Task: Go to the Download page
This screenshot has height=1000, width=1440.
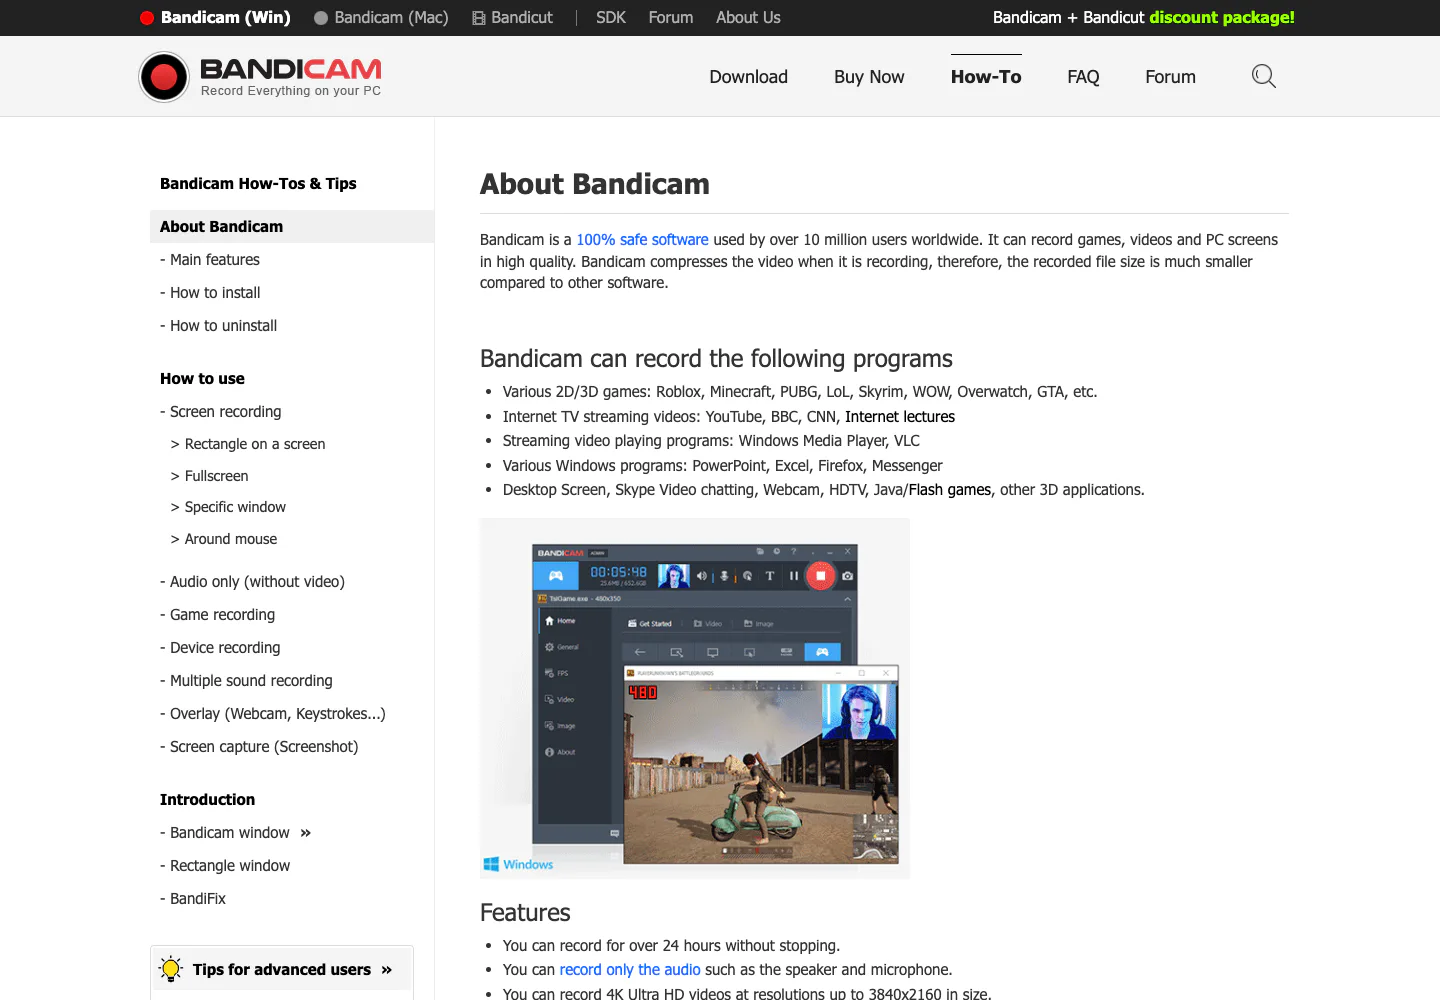Action: coord(749,77)
